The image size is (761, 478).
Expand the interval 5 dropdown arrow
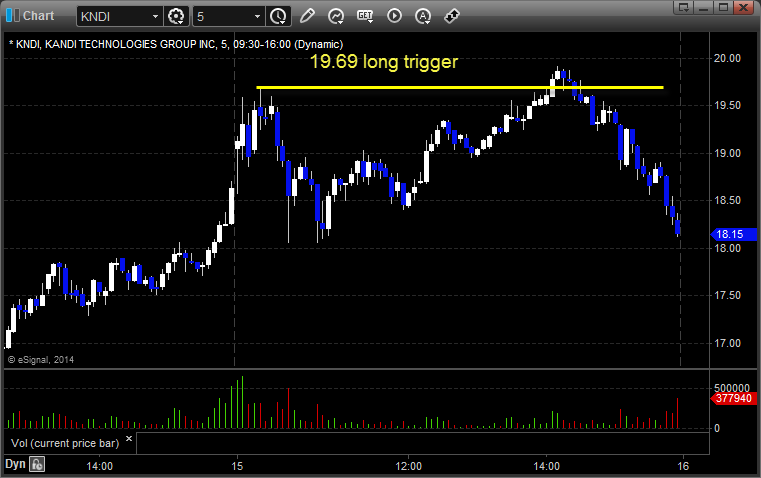click(257, 16)
